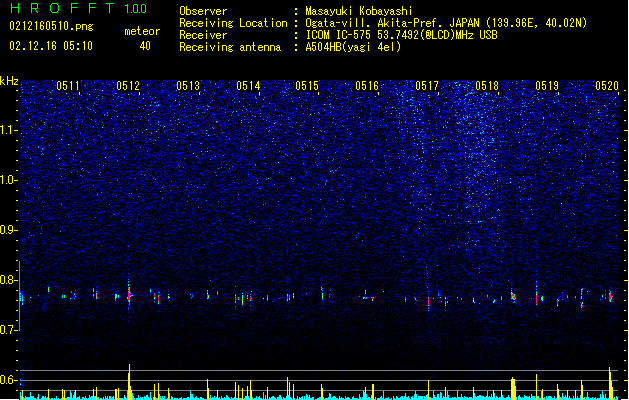
Task: Click the 0515 time marker
Action: click(x=307, y=86)
